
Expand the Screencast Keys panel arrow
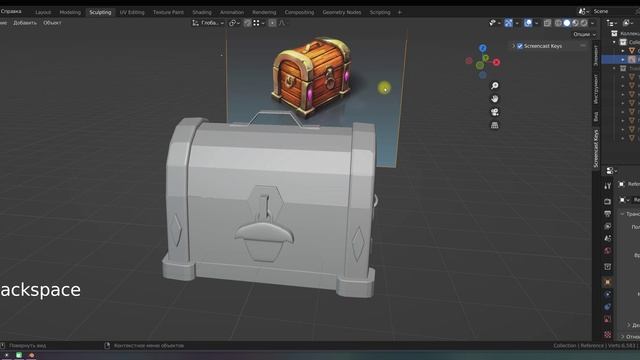(x=513, y=46)
